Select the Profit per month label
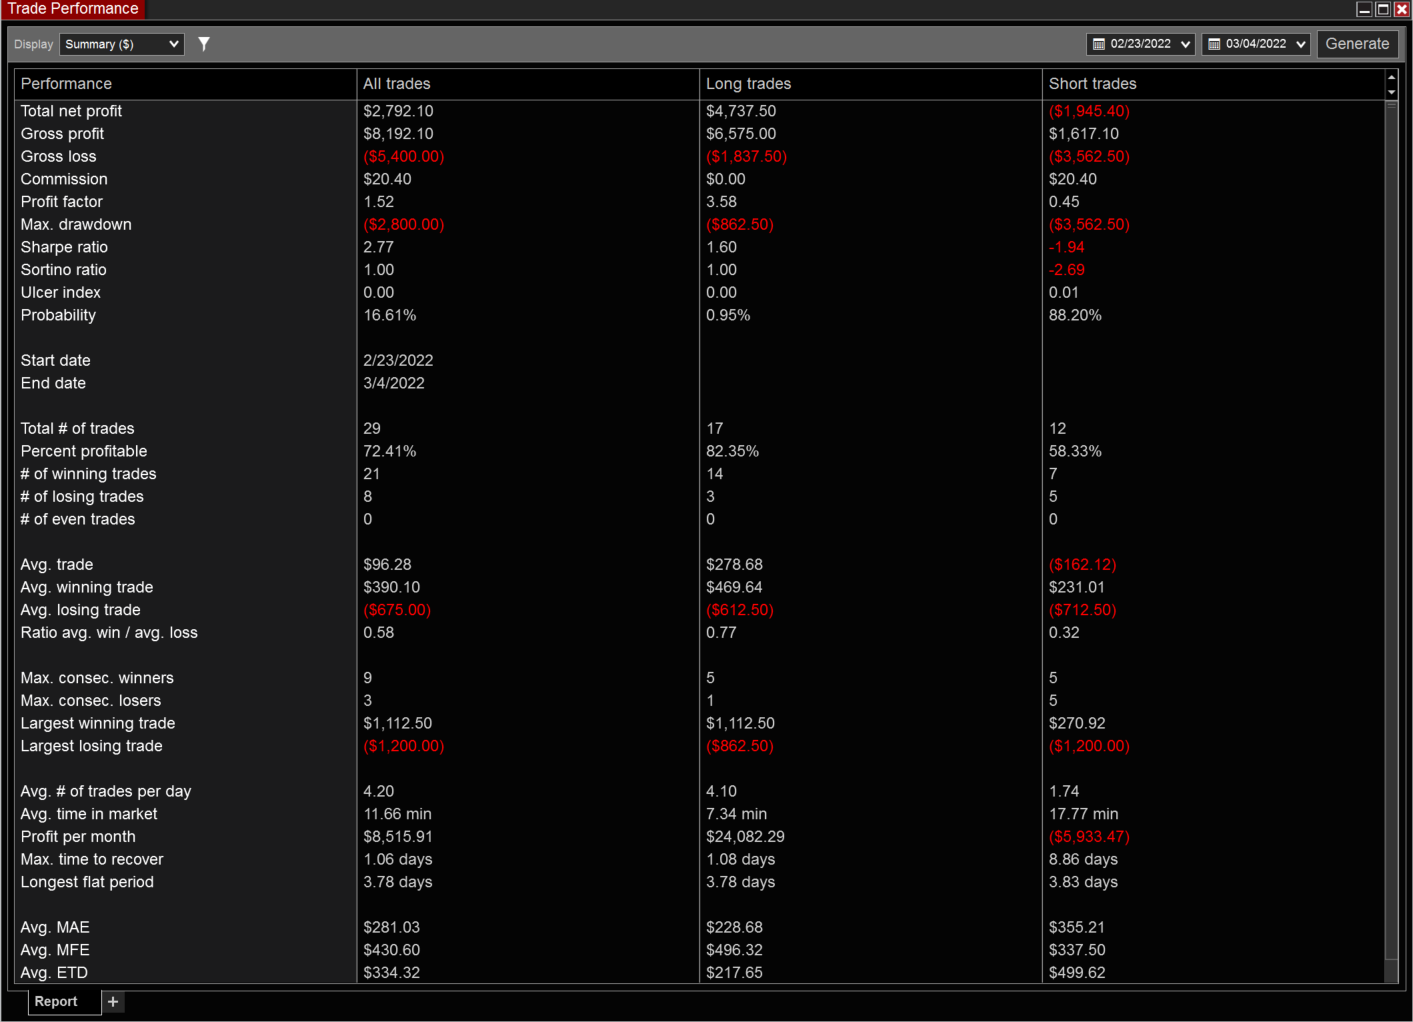This screenshot has width=1413, height=1022. pyautogui.click(x=78, y=837)
